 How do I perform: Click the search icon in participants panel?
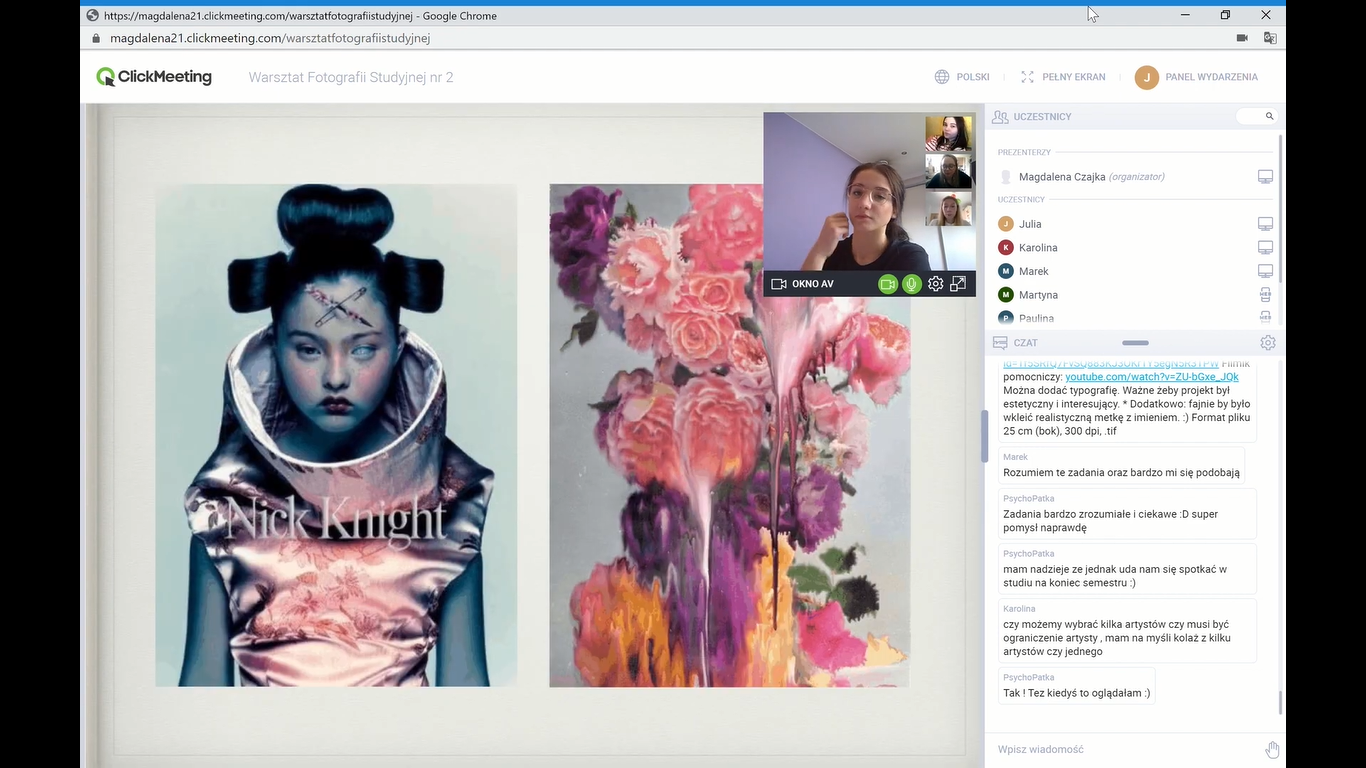1269,117
